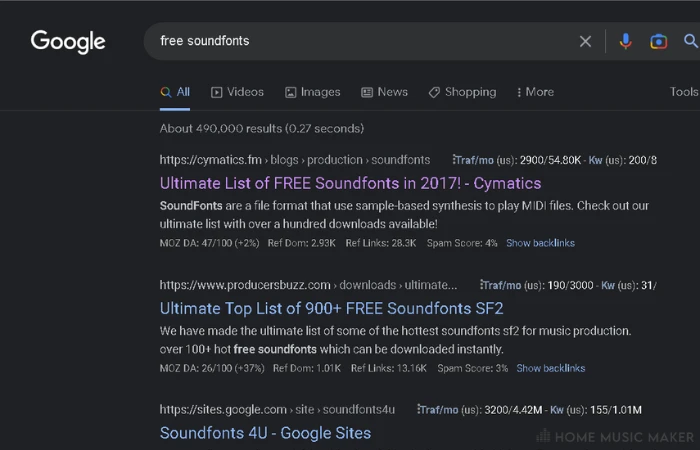
Task: Open the Tools filter
Action: (x=684, y=92)
